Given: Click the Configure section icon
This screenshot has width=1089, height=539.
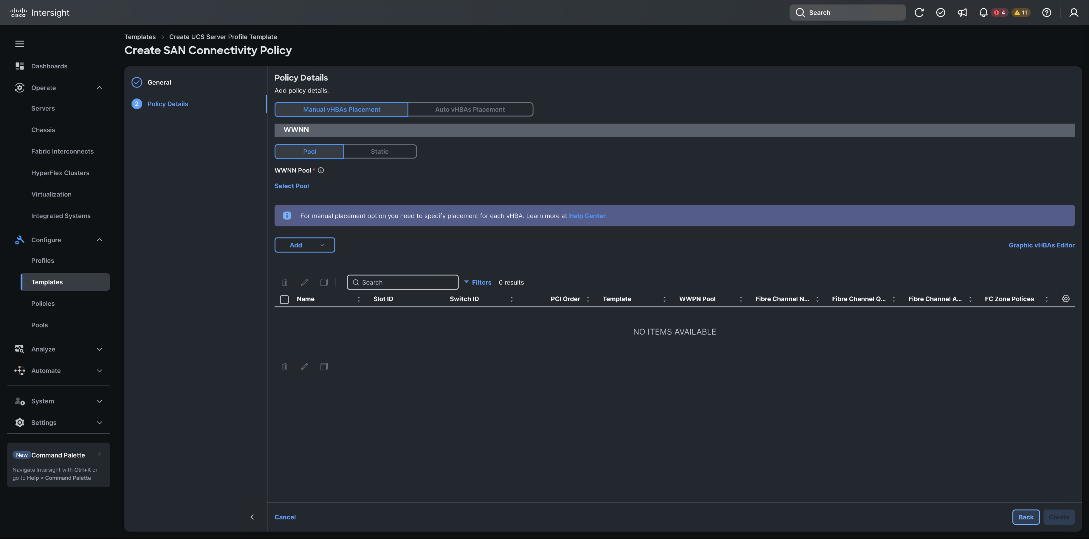Looking at the screenshot, I should pos(19,240).
